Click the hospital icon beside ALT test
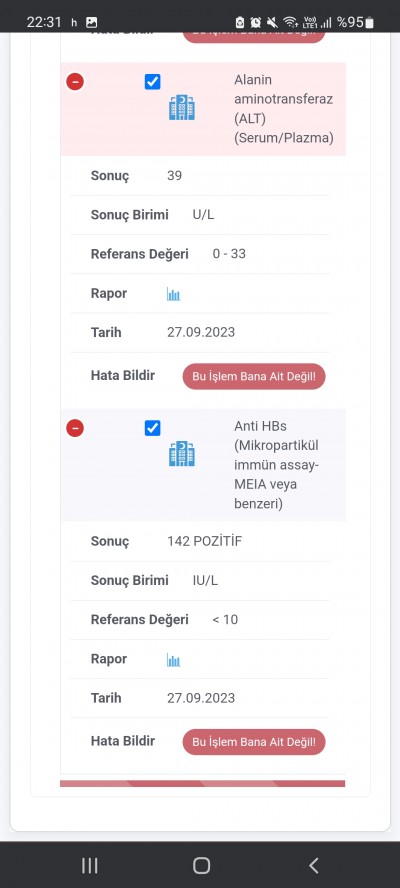Viewport: 400px width, 888px height. [182, 108]
